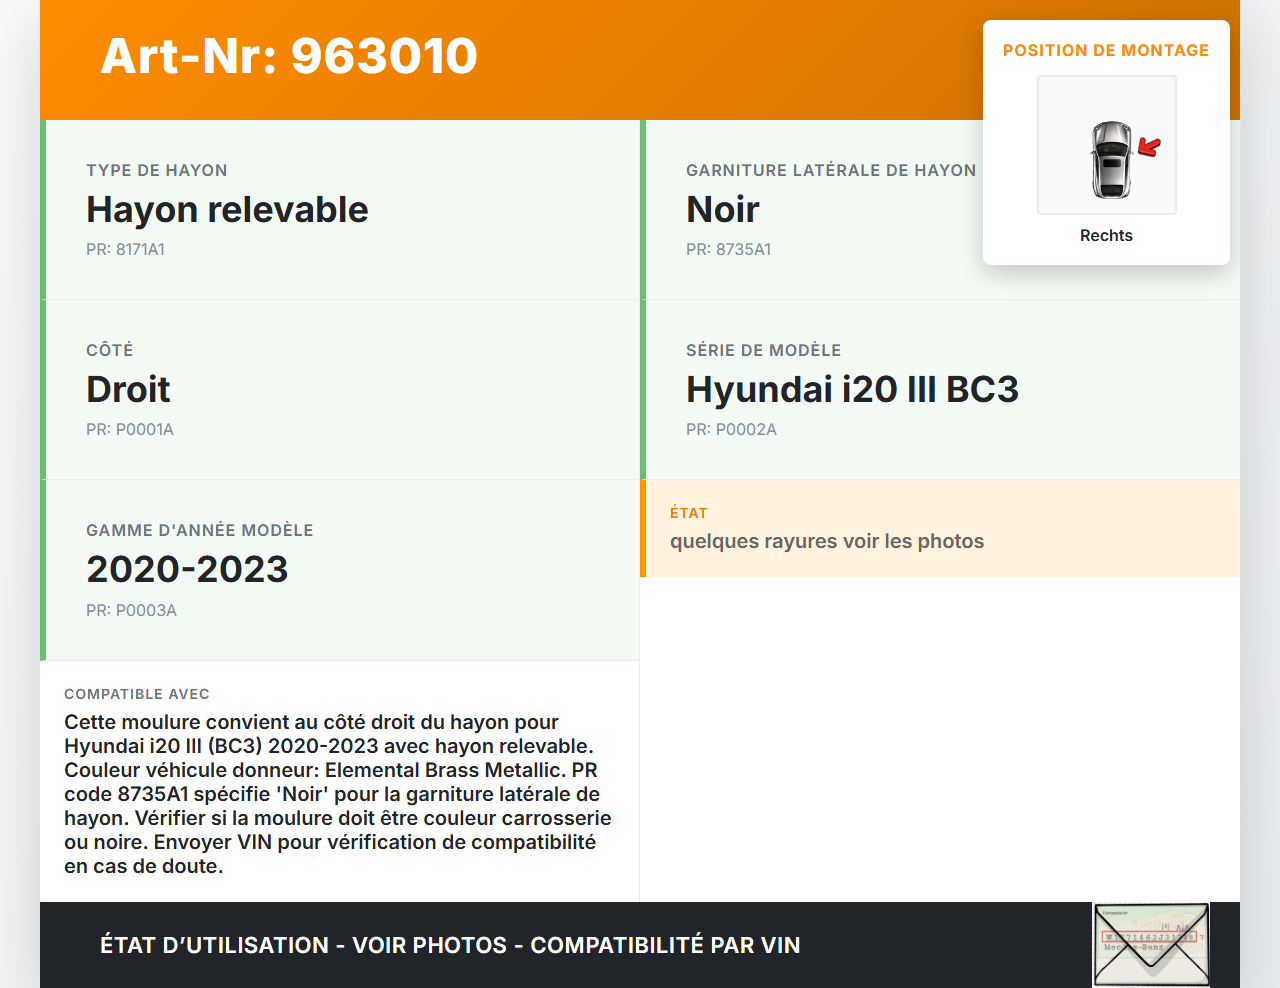Screen dimensions: 1280x988
Task: Click the 'Hyundai i20 III BC3' model
Action: point(852,390)
